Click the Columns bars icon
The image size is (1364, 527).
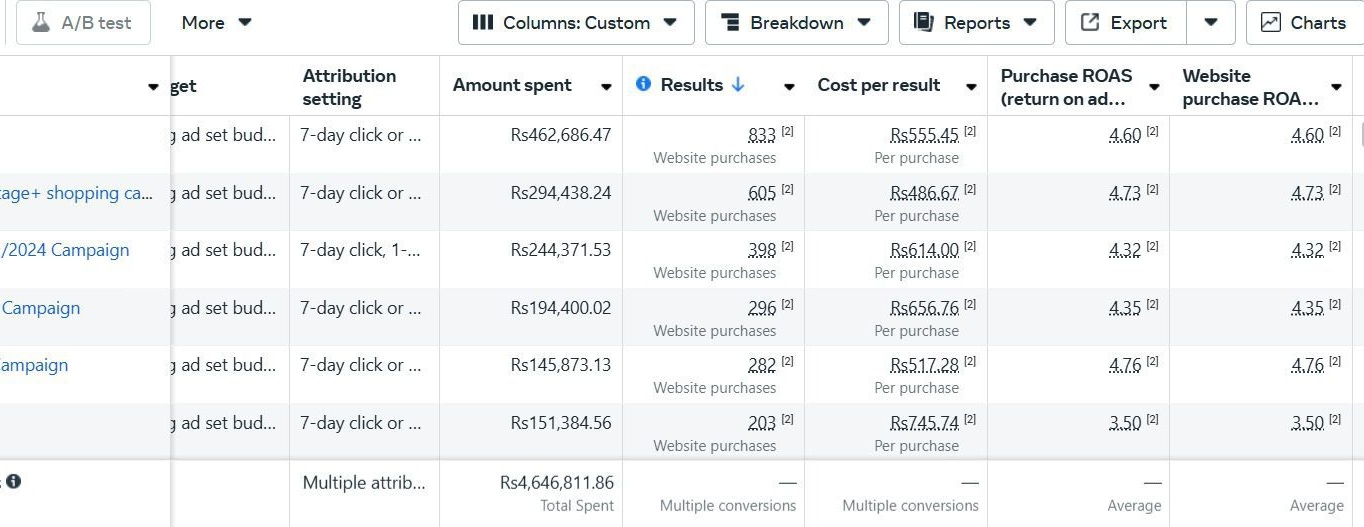point(482,23)
